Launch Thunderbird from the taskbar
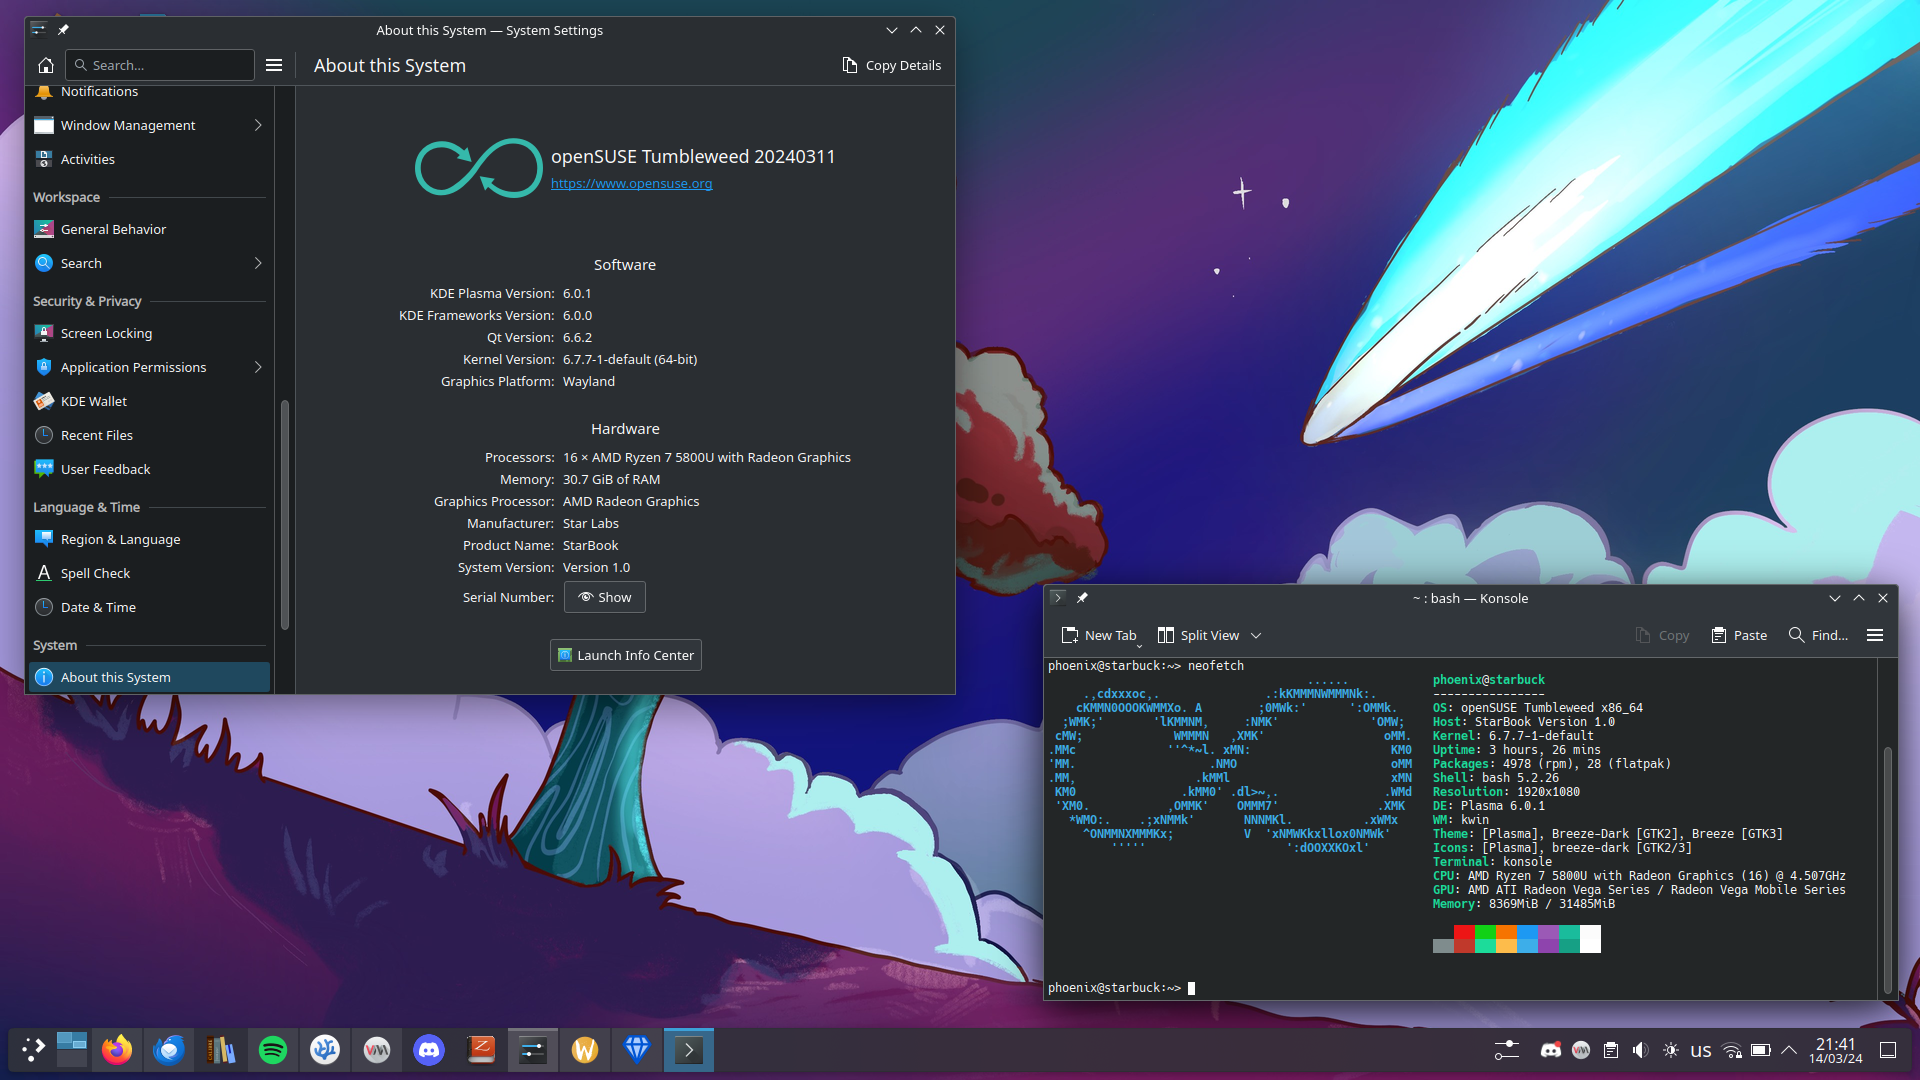 pos(169,1049)
